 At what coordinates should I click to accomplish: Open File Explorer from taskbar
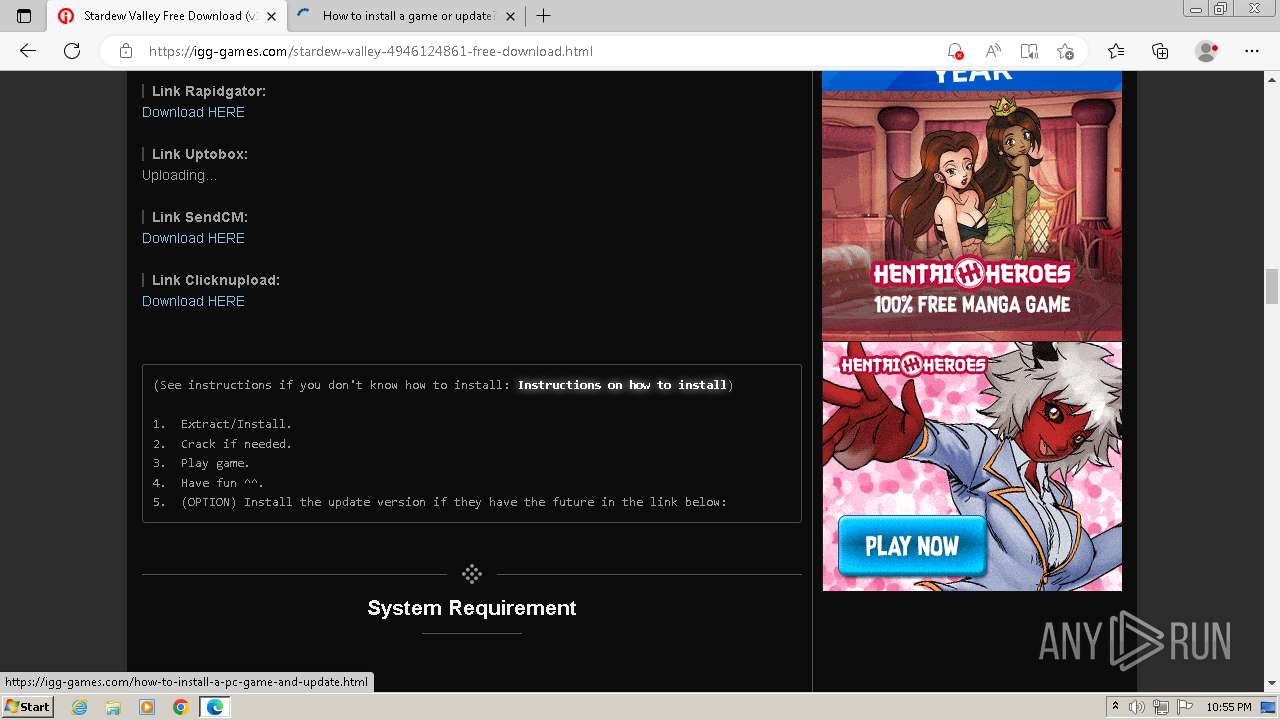click(113, 707)
